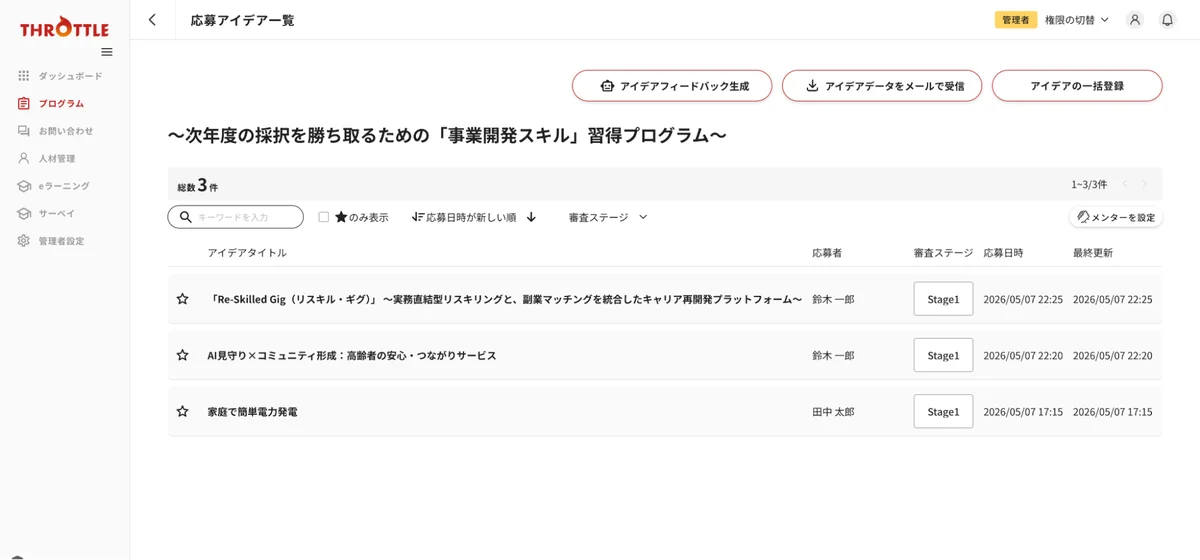The image size is (1200, 560).
Task: Toggle the sidebar hamburger menu
Action: pos(107,52)
